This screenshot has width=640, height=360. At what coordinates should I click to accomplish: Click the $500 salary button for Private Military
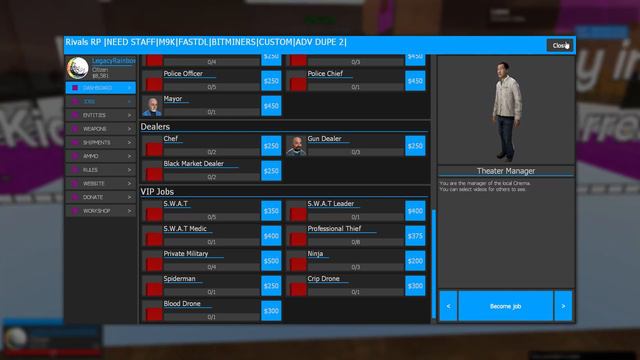[x=271, y=261]
